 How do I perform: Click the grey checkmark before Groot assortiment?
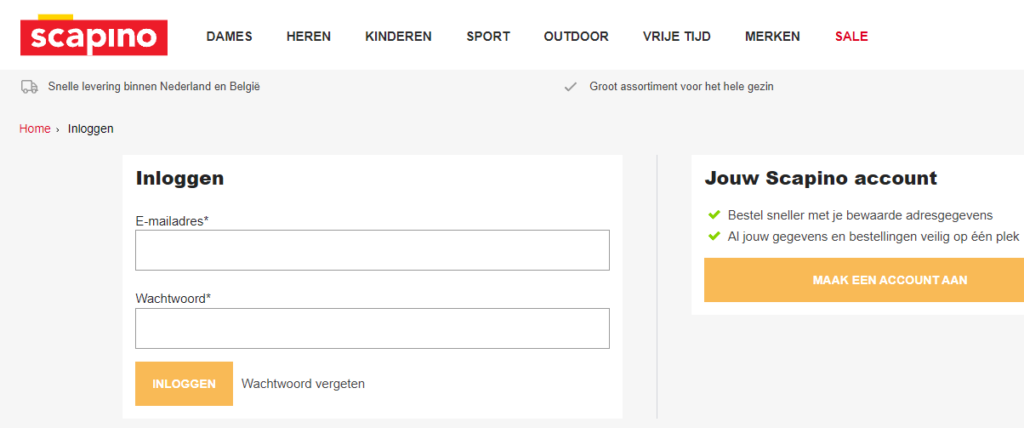[x=570, y=87]
